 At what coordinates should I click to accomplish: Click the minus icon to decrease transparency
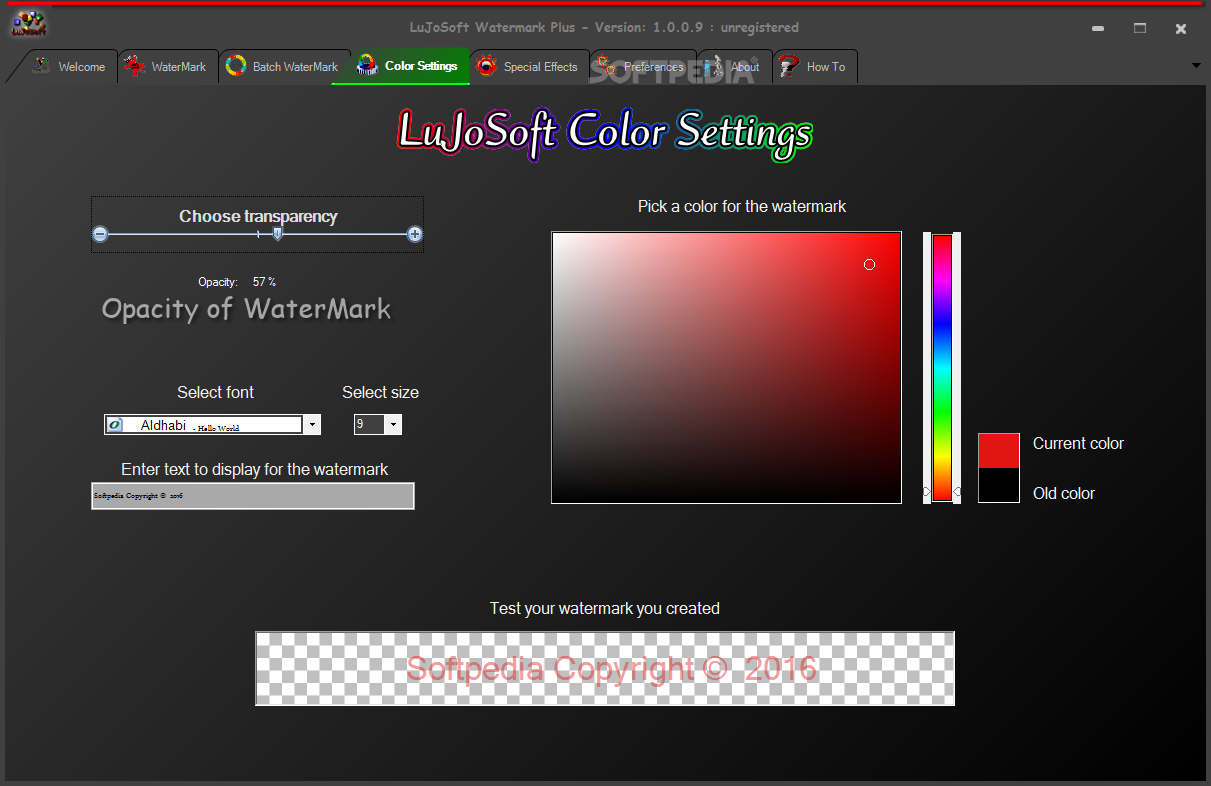[x=100, y=234]
